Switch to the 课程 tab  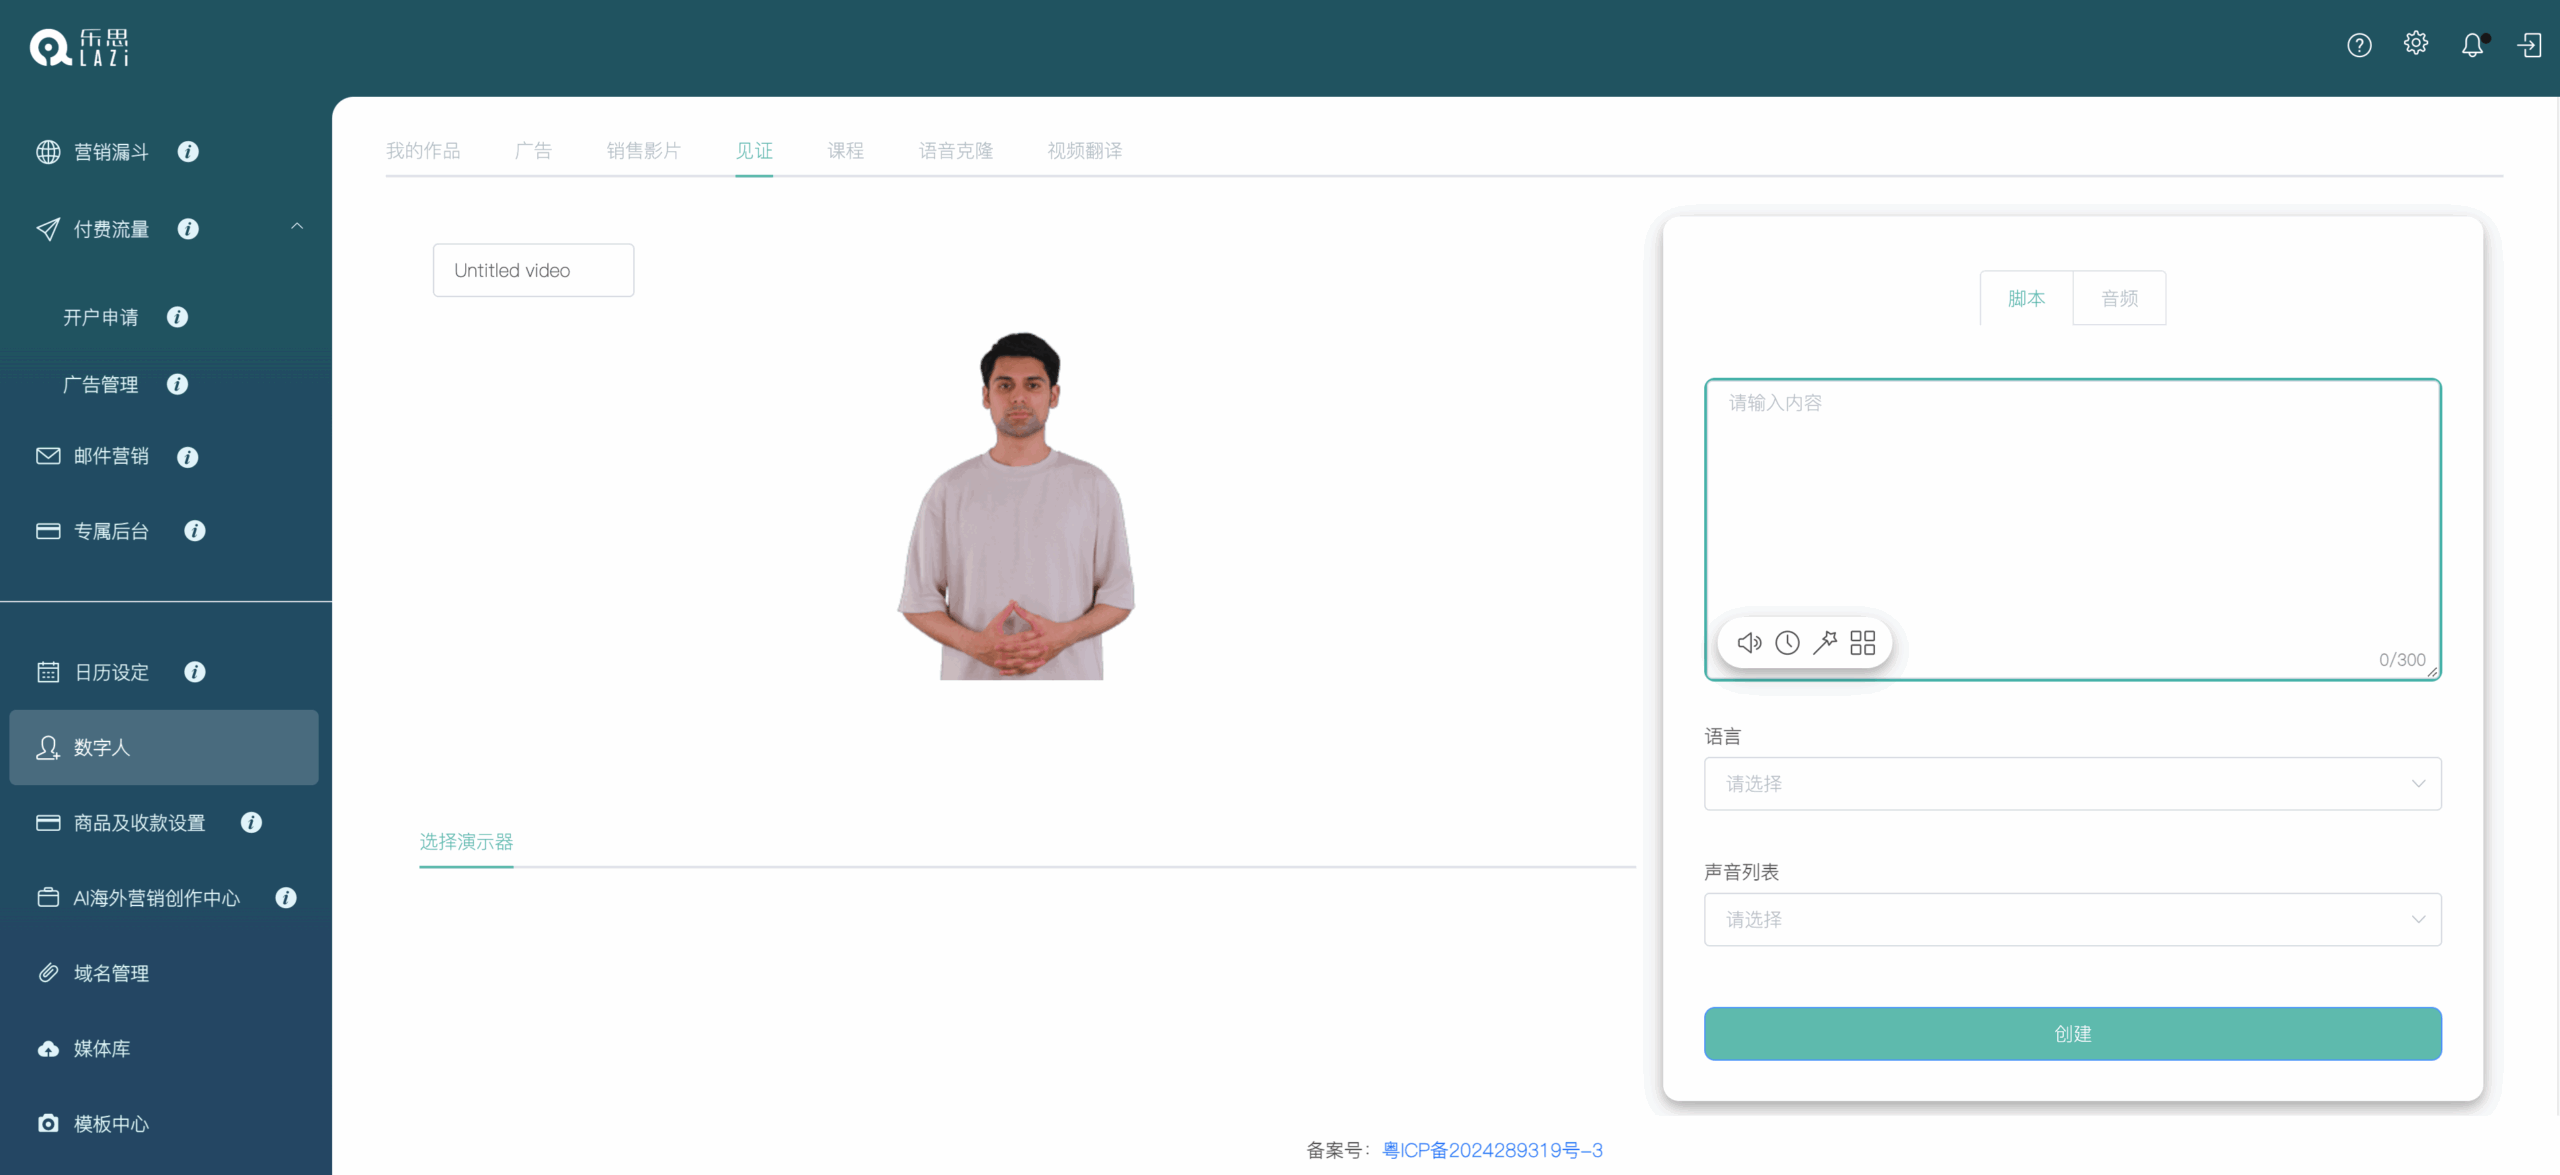pos(845,151)
